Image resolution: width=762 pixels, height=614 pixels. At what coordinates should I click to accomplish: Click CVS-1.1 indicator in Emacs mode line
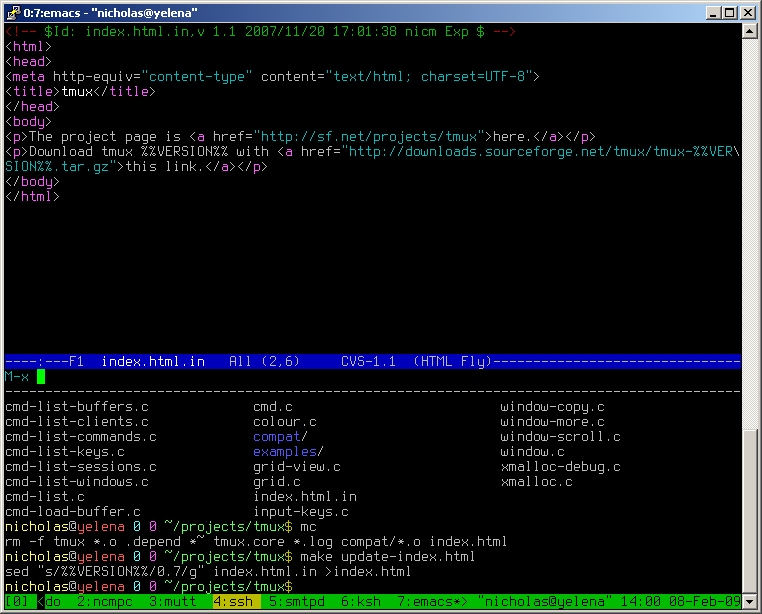tap(368, 362)
